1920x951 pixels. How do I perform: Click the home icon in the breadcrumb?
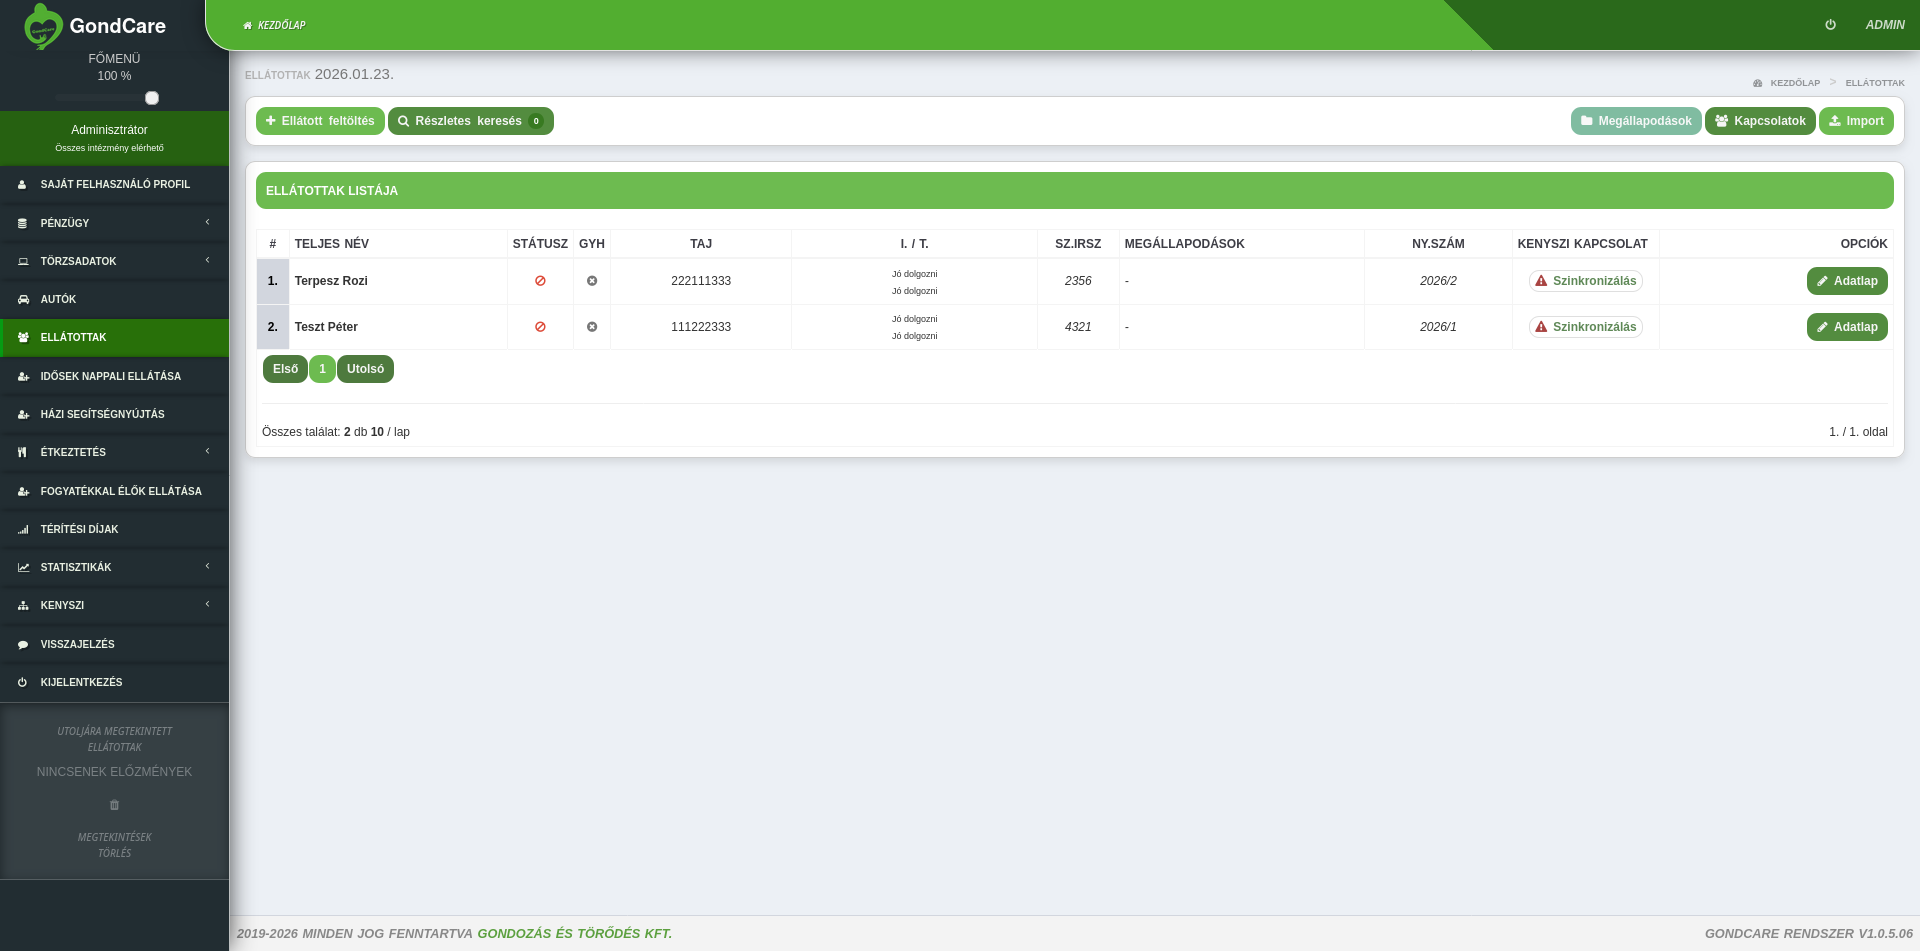click(1757, 83)
